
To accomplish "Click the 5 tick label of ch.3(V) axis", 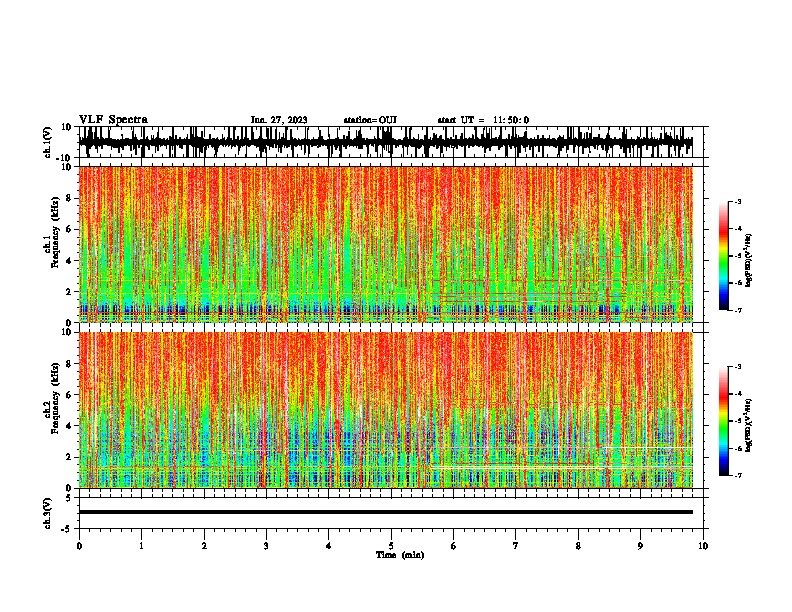I will click(70, 498).
